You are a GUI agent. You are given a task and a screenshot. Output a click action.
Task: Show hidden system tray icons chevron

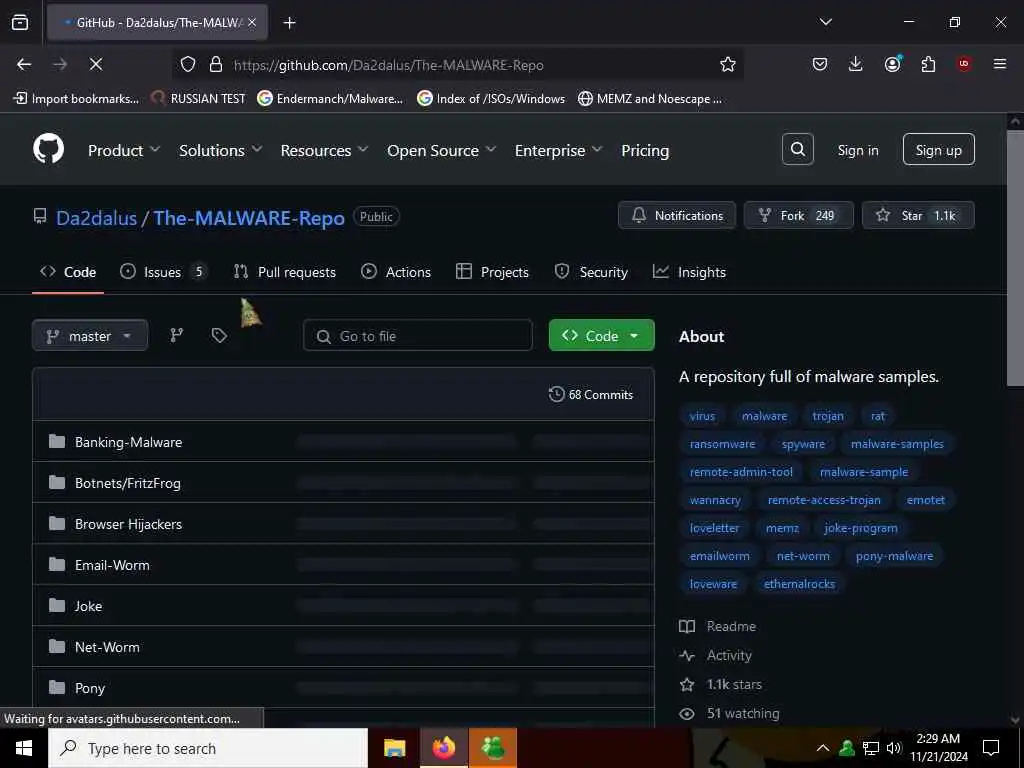[x=823, y=748]
